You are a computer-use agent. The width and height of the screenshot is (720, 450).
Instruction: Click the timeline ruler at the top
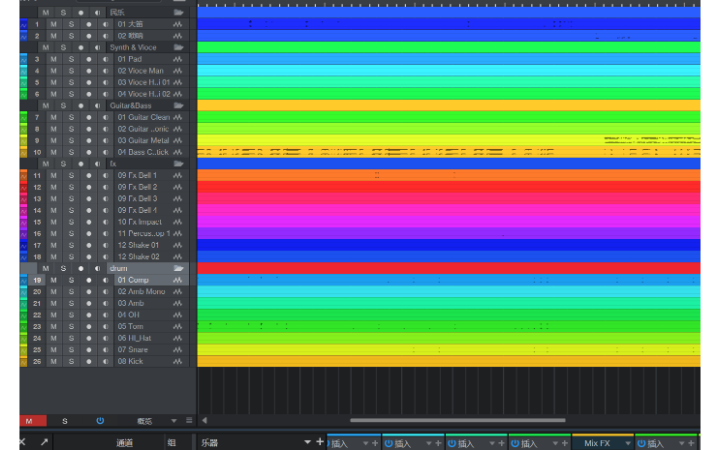pyautogui.click(x=449, y=4)
